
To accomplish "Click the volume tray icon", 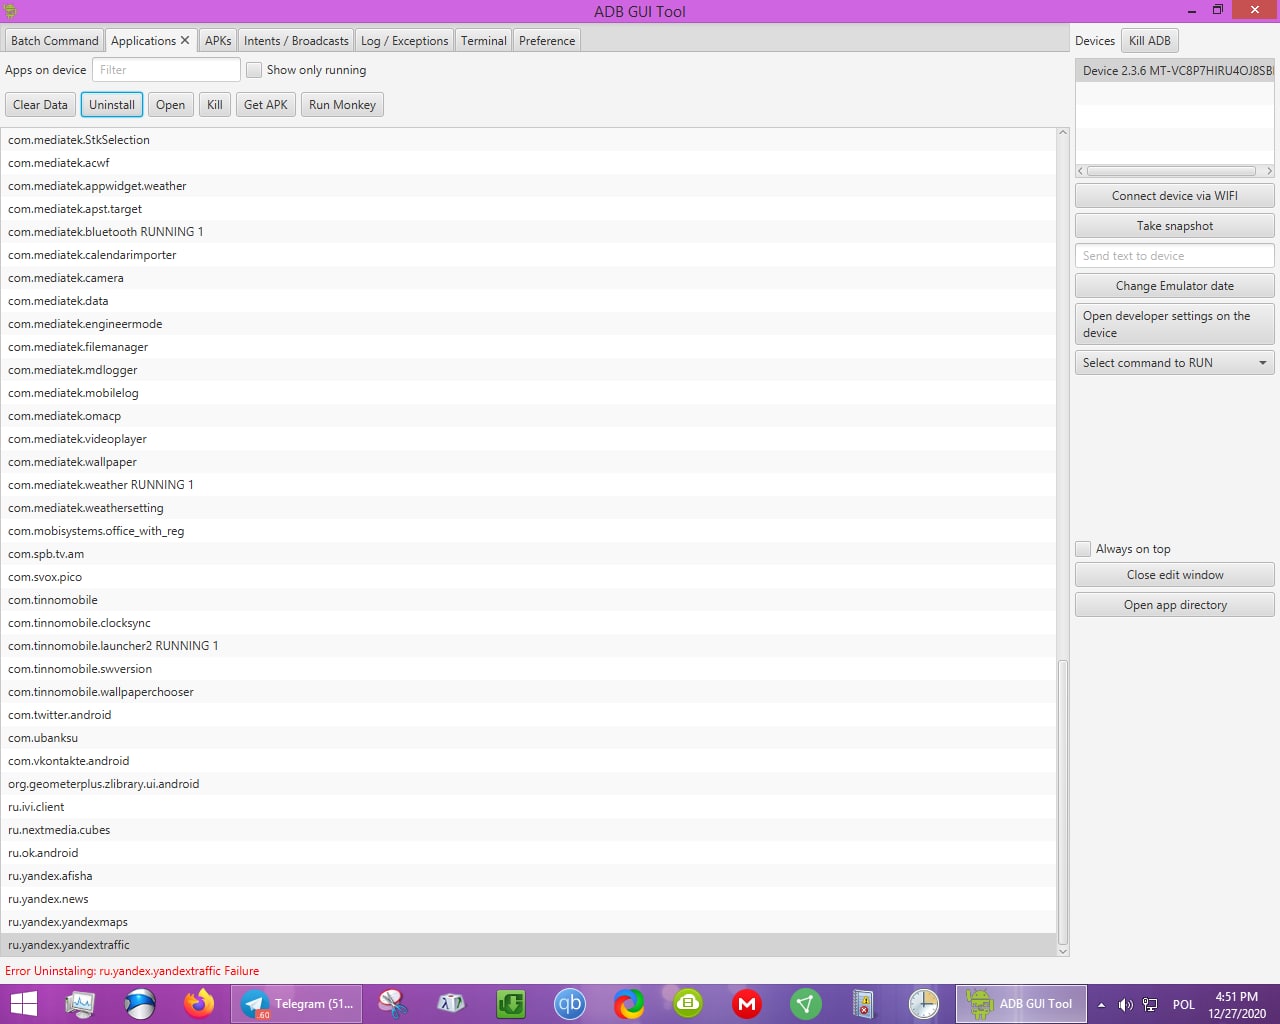I will [x=1126, y=1005].
